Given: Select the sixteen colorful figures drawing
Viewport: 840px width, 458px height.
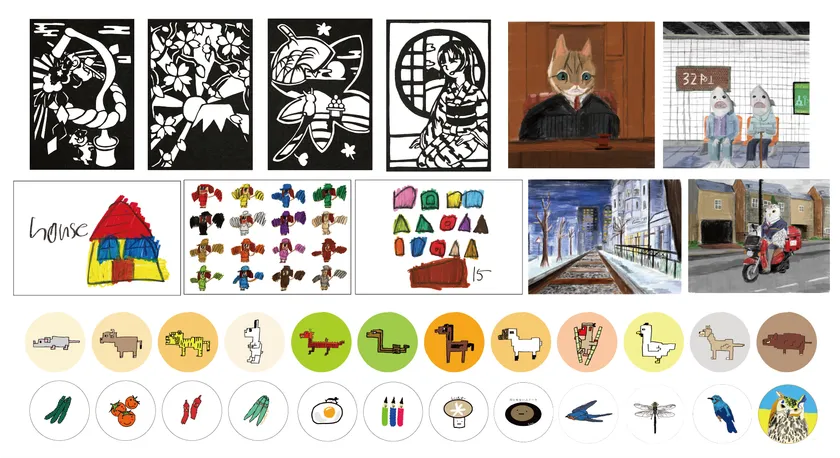Looking at the screenshot, I should pos(267,237).
